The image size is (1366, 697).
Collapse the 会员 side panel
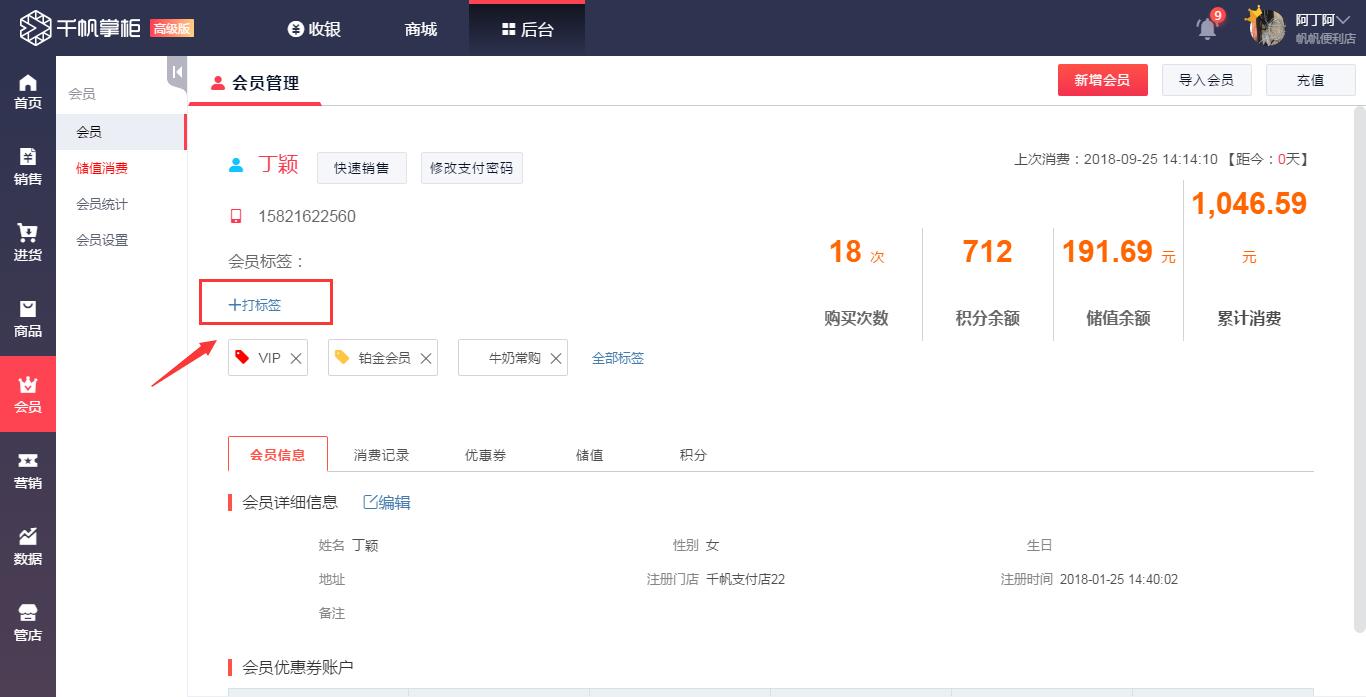tap(175, 72)
